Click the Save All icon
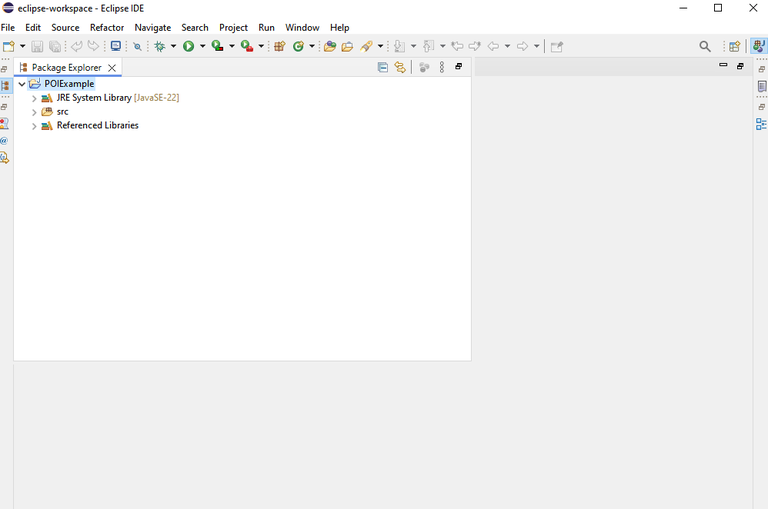The height and width of the screenshot is (509, 768). pyautogui.click(x=55, y=47)
